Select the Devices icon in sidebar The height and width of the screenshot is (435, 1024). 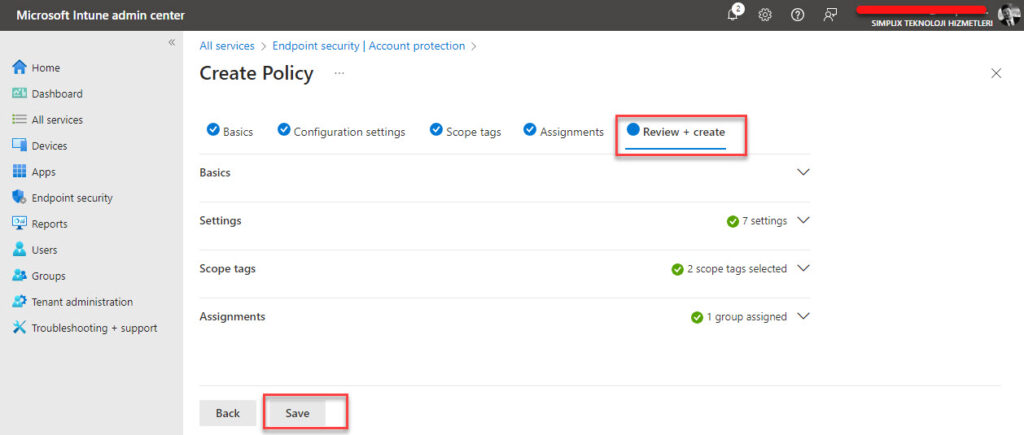point(18,146)
